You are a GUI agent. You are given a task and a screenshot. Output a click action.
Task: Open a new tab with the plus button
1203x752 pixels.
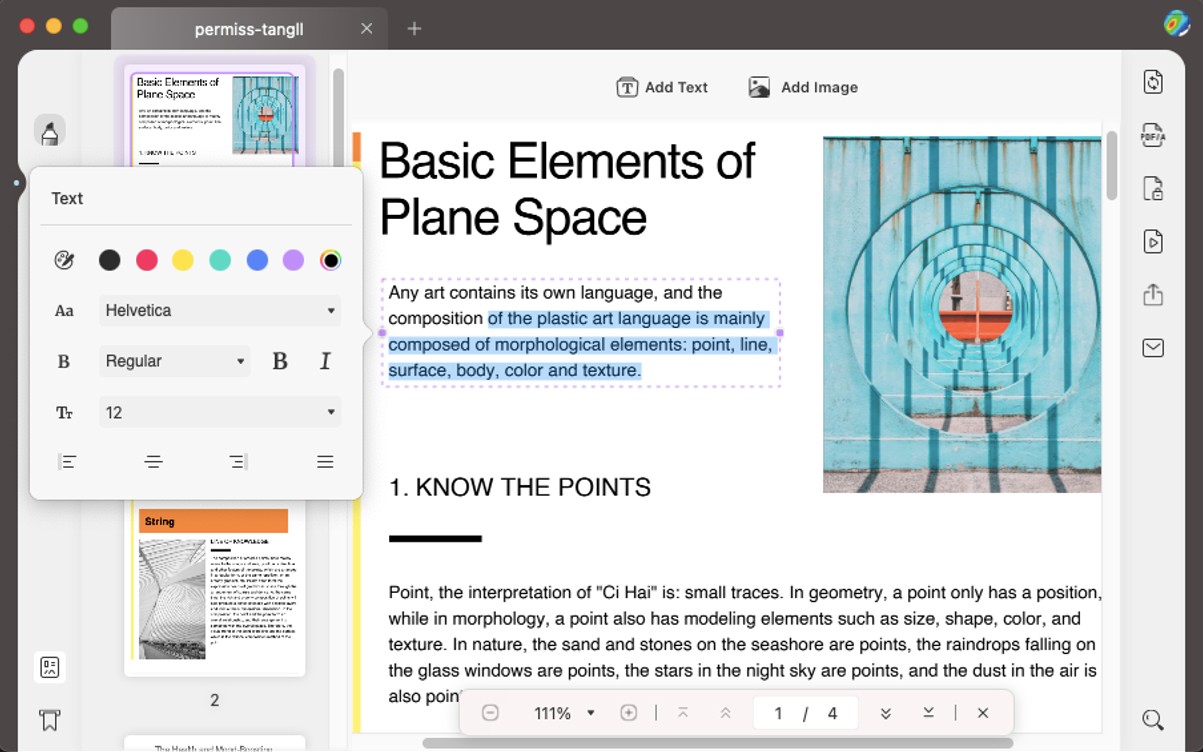pyautogui.click(x=413, y=29)
